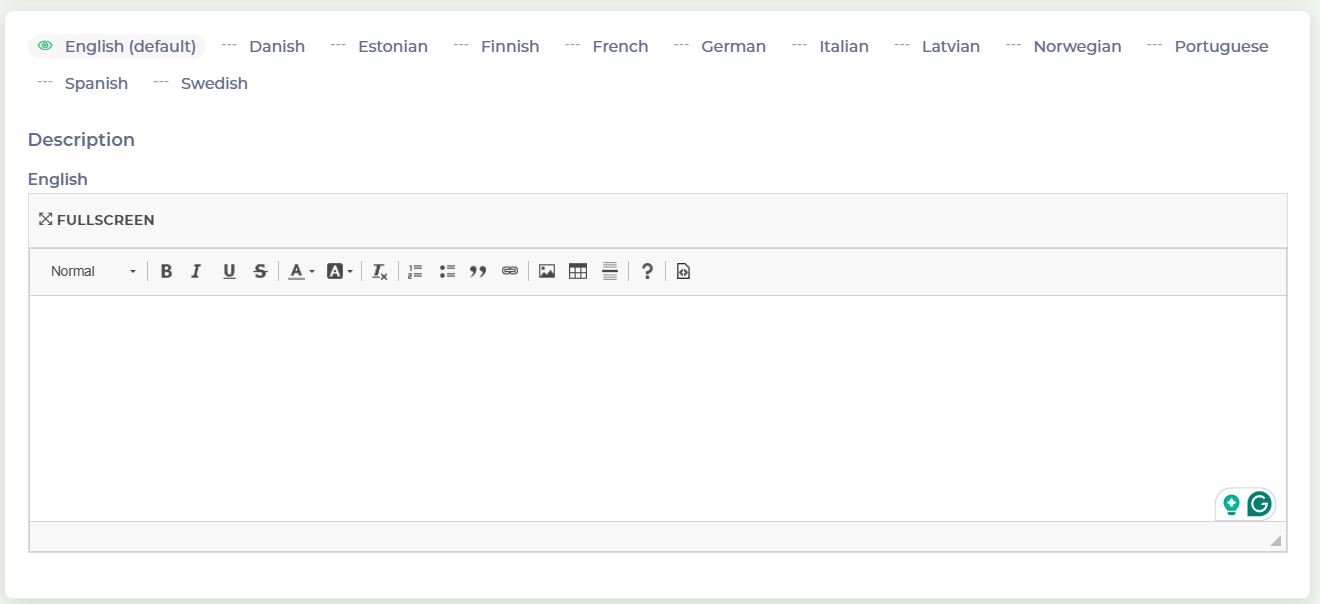Clear text formatting
Image resolution: width=1320 pixels, height=604 pixels.
380,271
